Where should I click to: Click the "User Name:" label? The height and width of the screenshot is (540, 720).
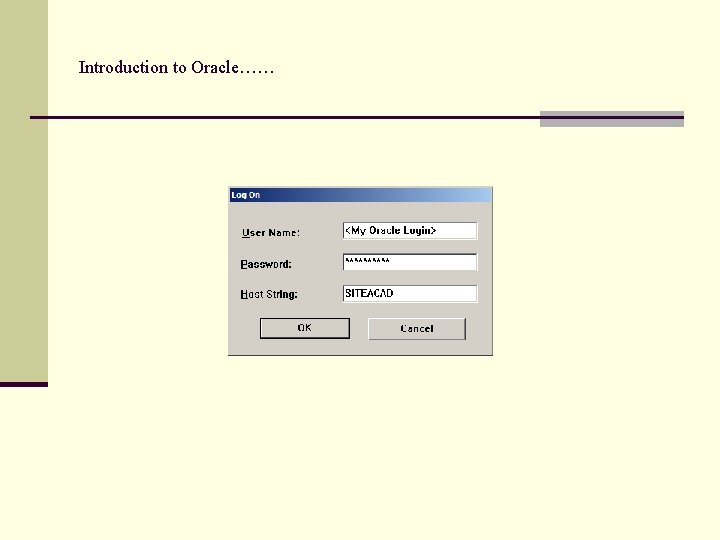[x=270, y=233]
